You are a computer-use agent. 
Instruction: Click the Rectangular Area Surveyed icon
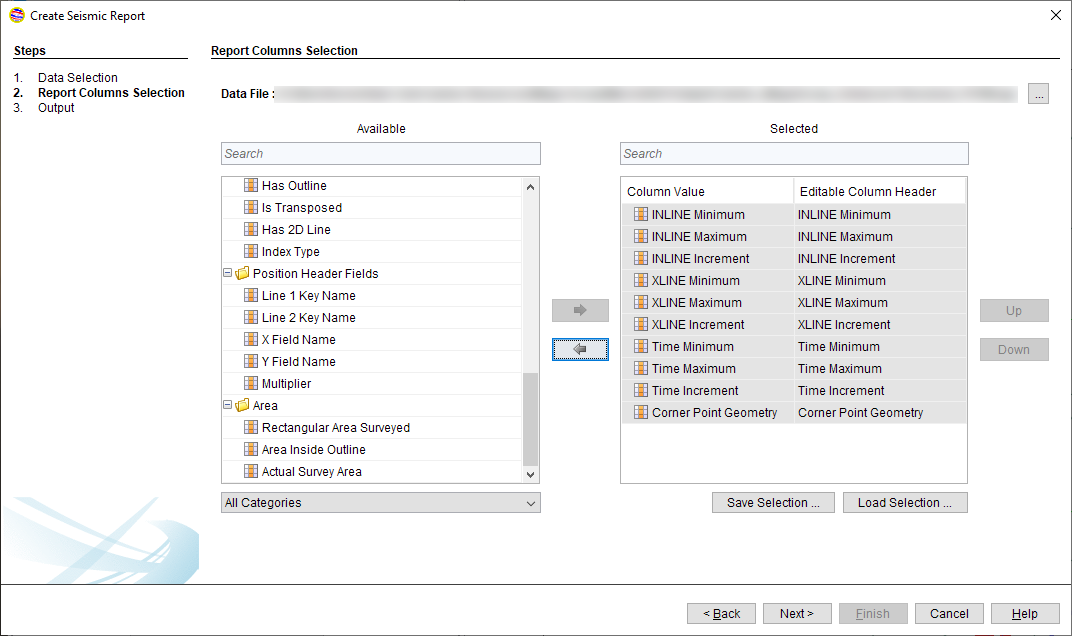tap(251, 427)
